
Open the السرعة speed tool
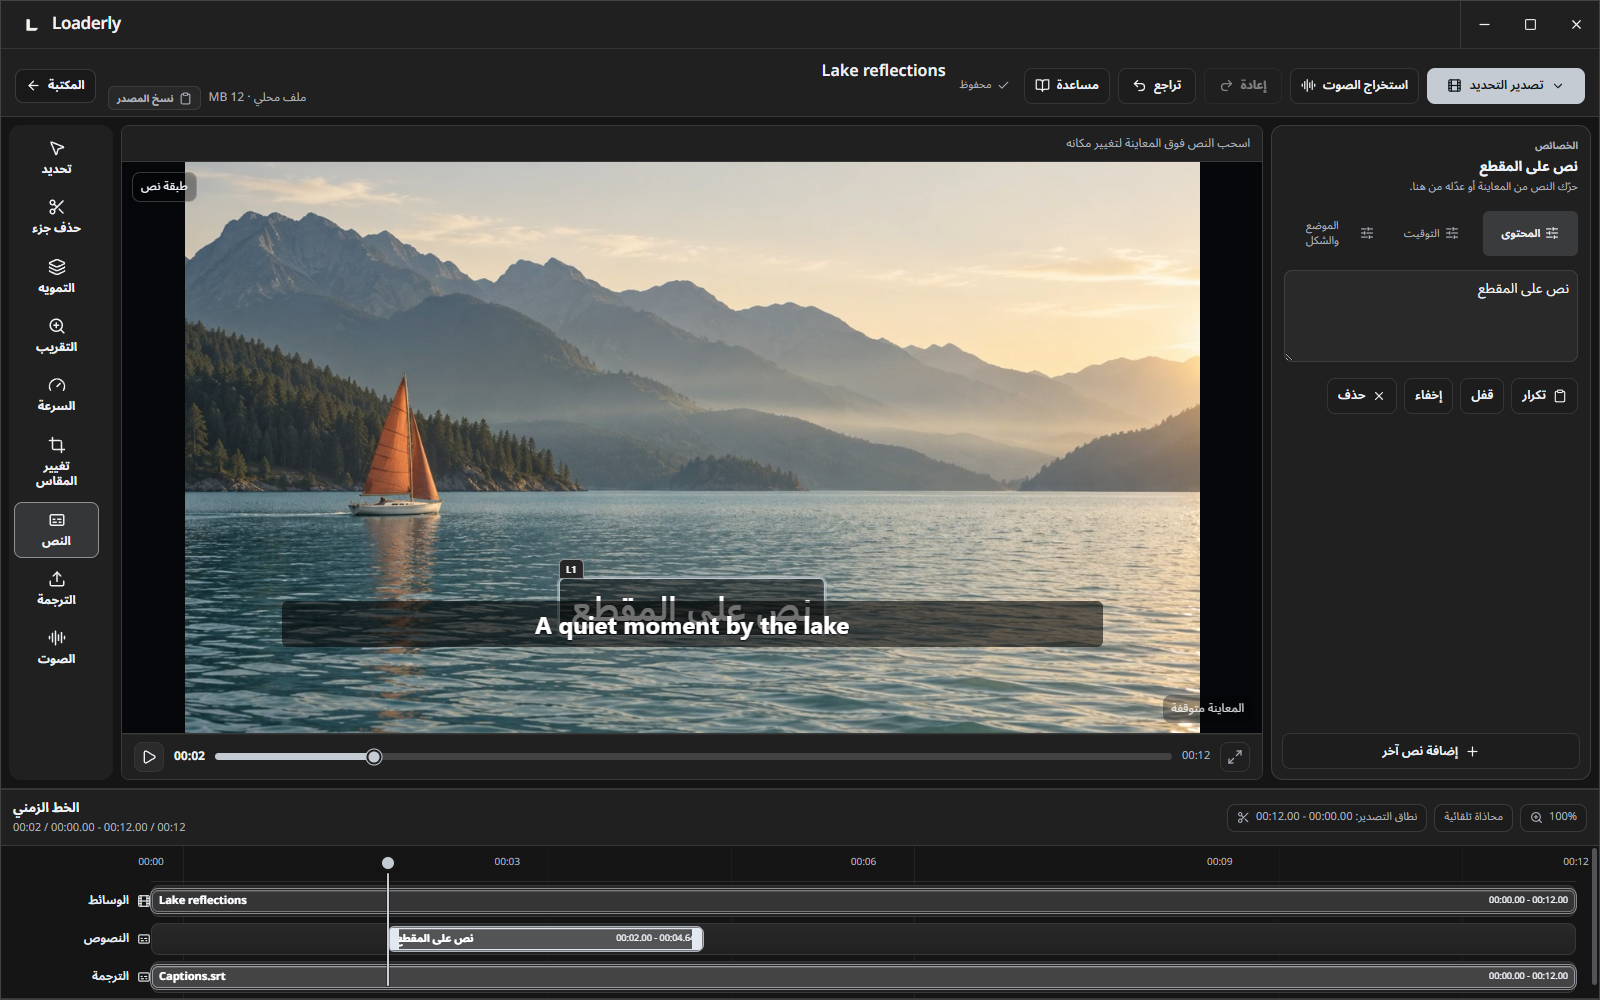click(x=56, y=395)
